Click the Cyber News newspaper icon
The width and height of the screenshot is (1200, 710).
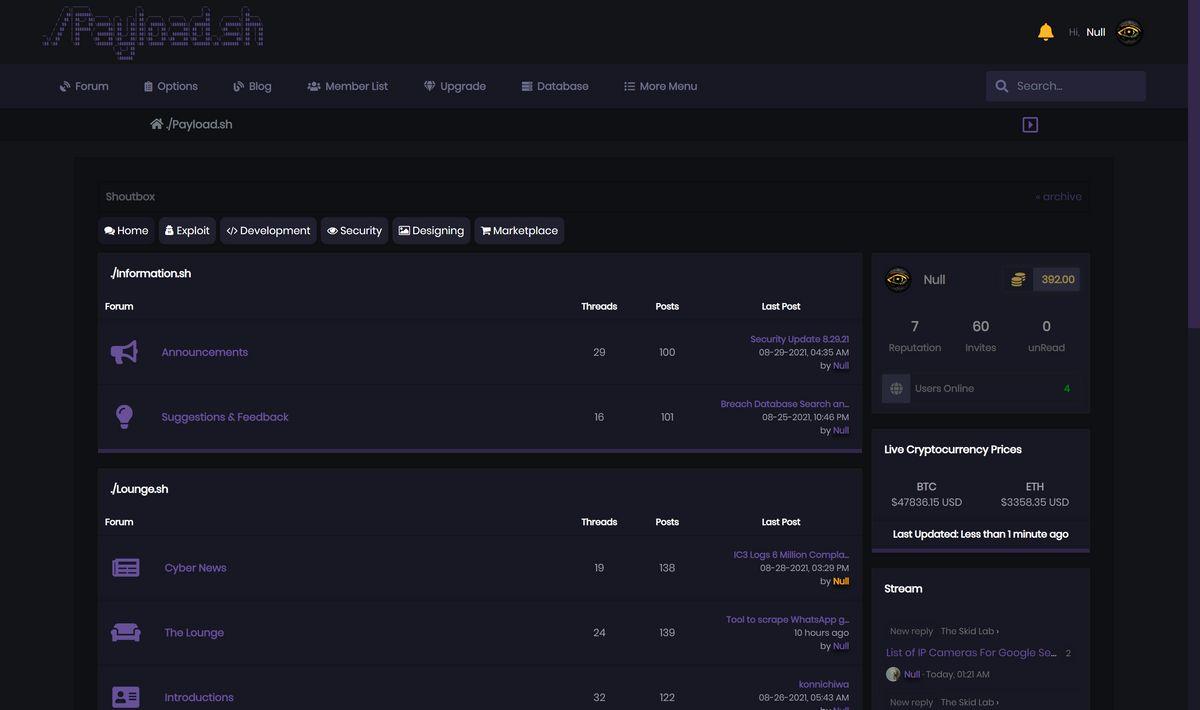(x=126, y=568)
